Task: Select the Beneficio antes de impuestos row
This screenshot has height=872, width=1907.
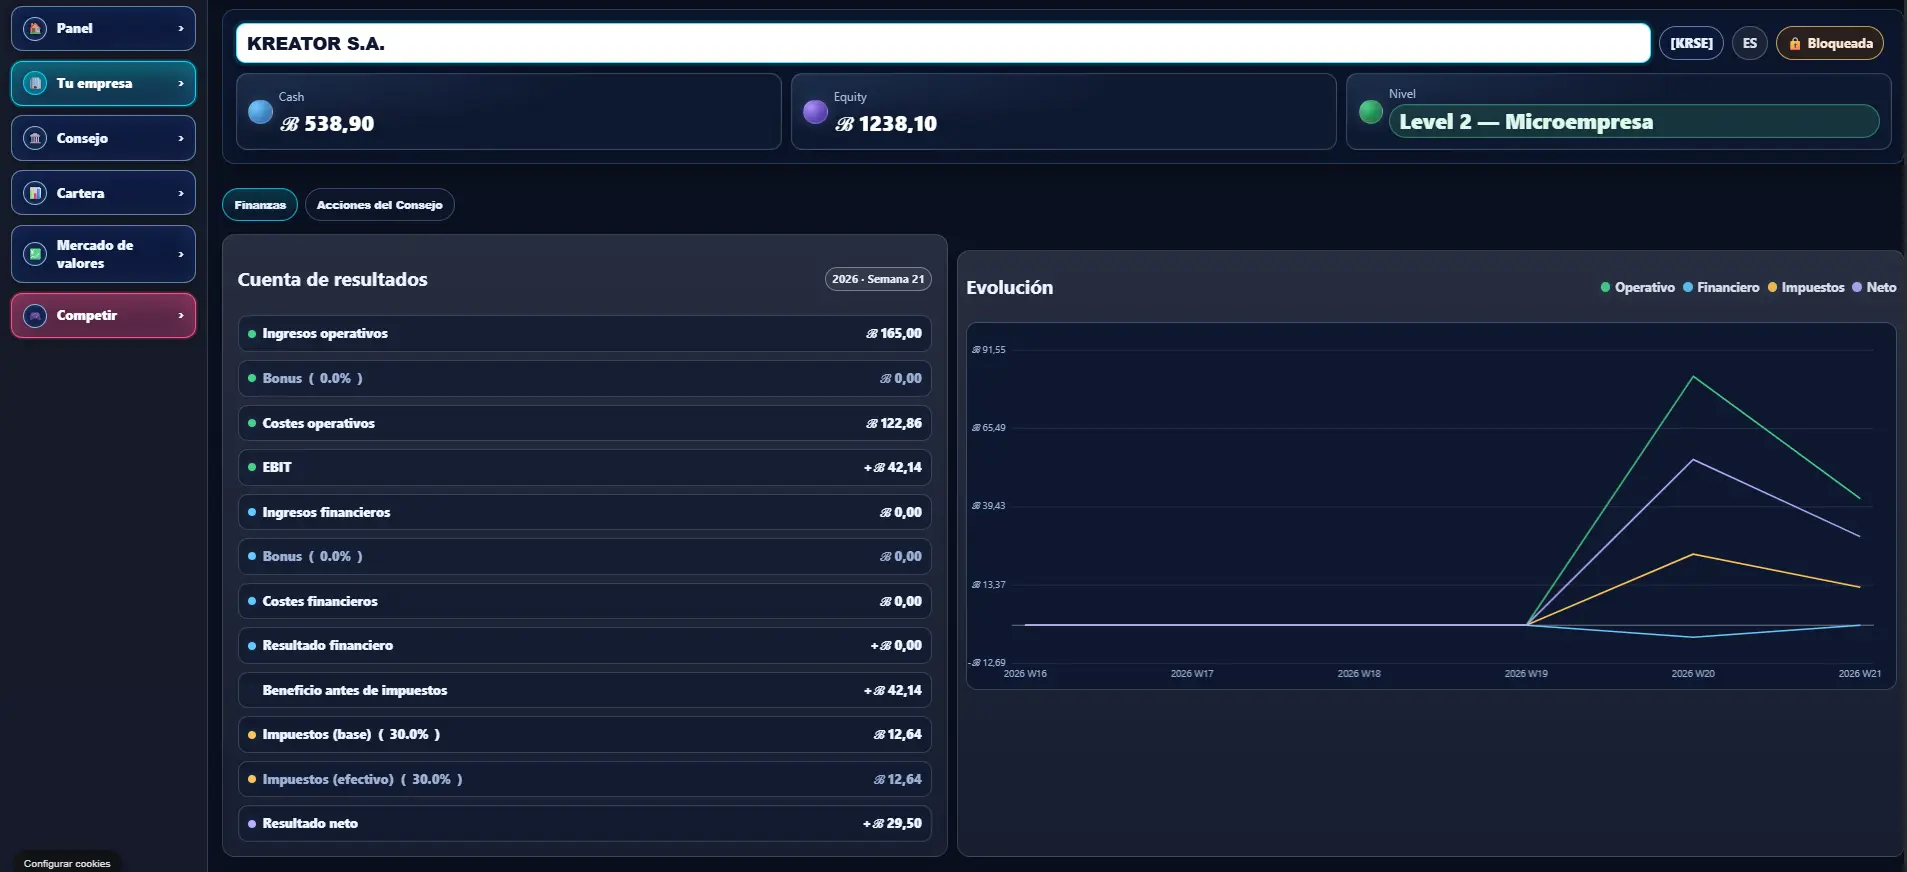Action: 584,691
